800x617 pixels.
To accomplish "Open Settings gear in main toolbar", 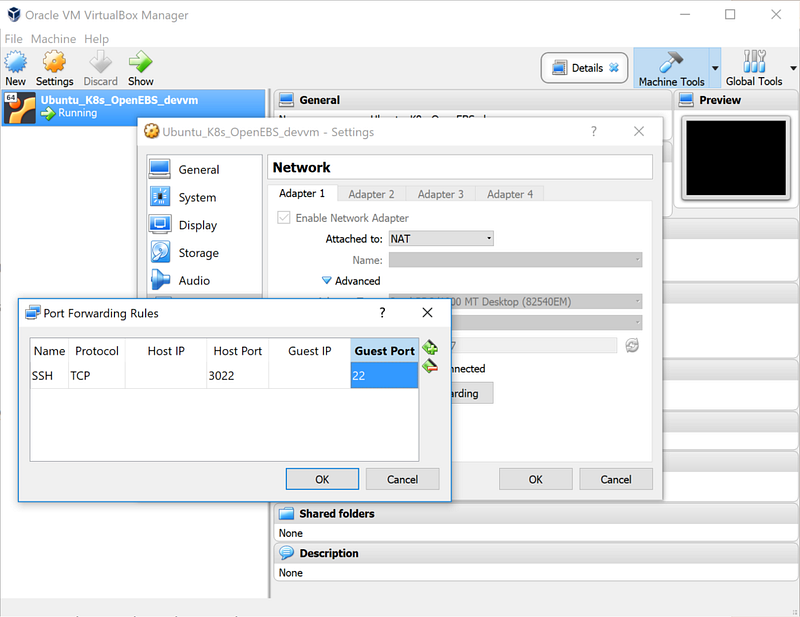I will point(54,62).
